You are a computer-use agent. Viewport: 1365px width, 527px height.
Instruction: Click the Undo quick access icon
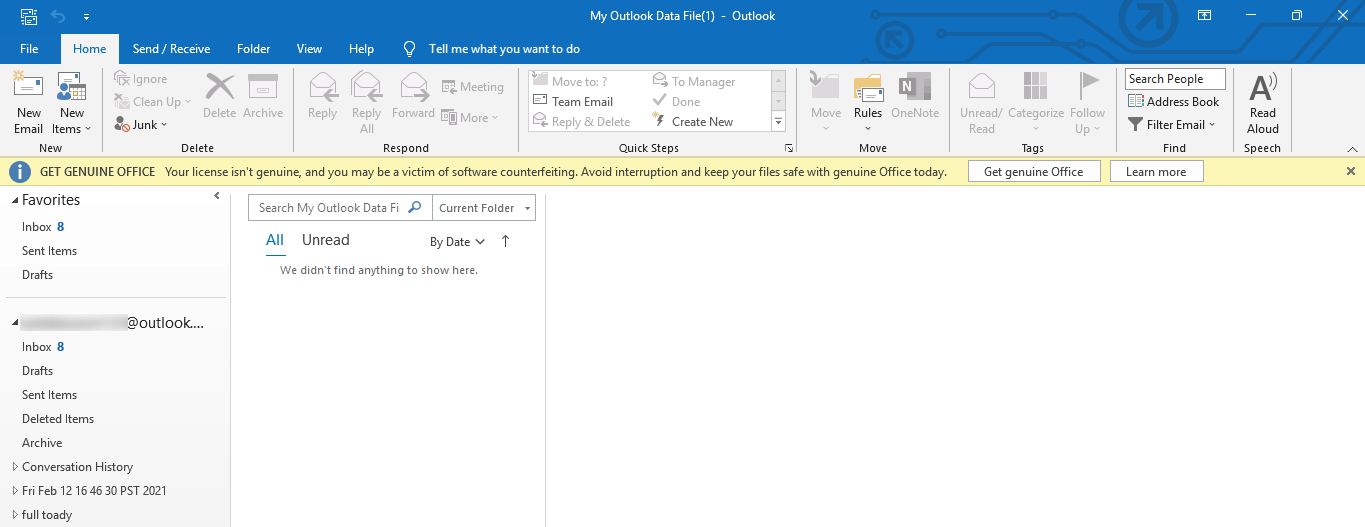tap(58, 16)
